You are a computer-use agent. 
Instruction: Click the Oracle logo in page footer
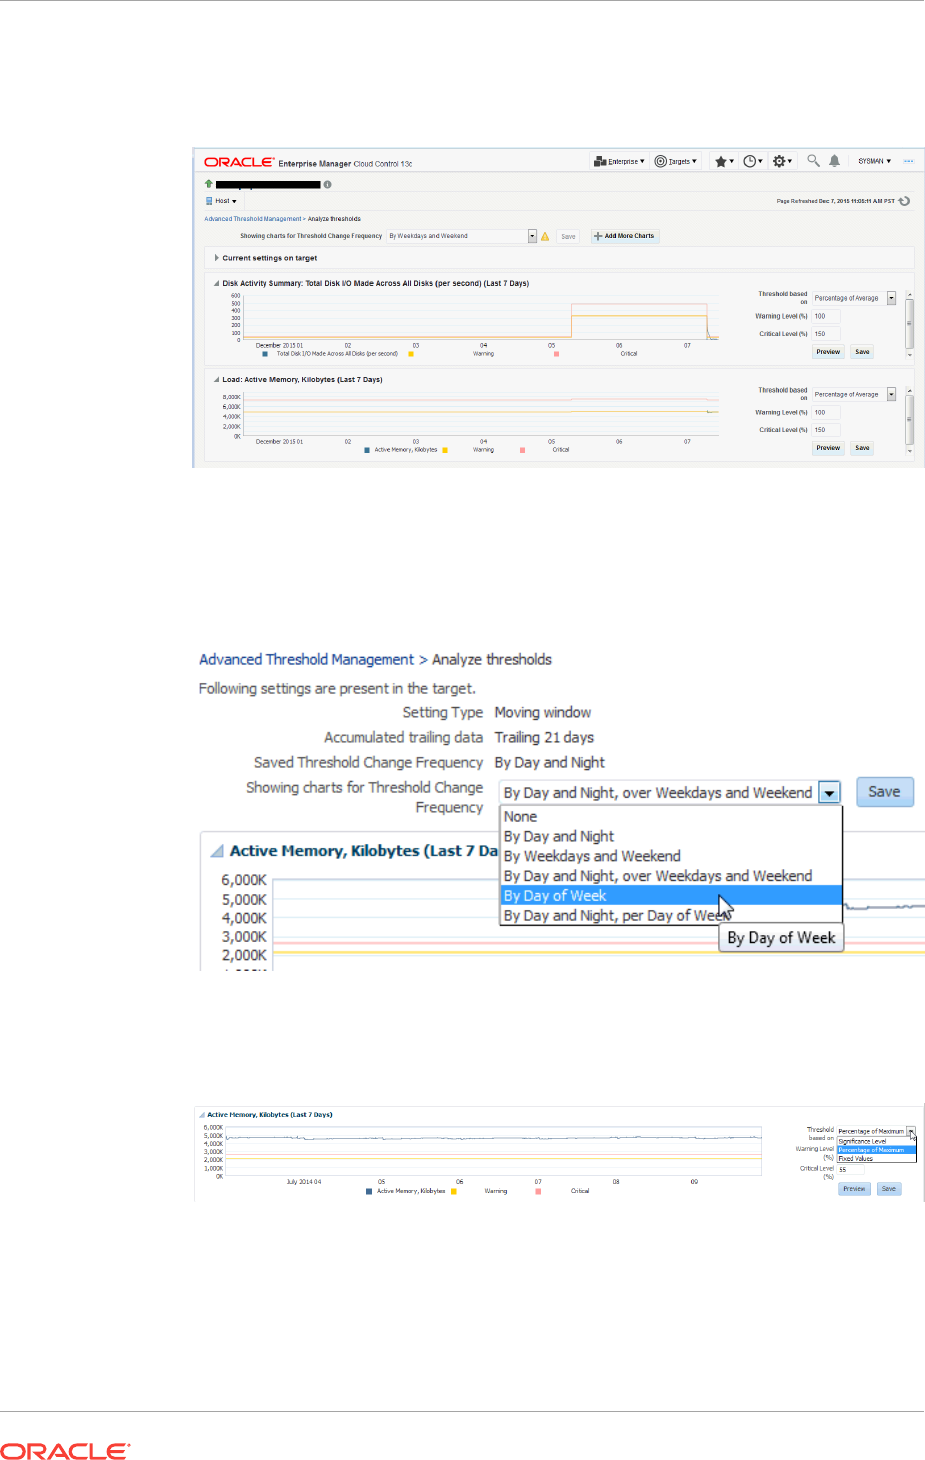(x=65, y=1451)
